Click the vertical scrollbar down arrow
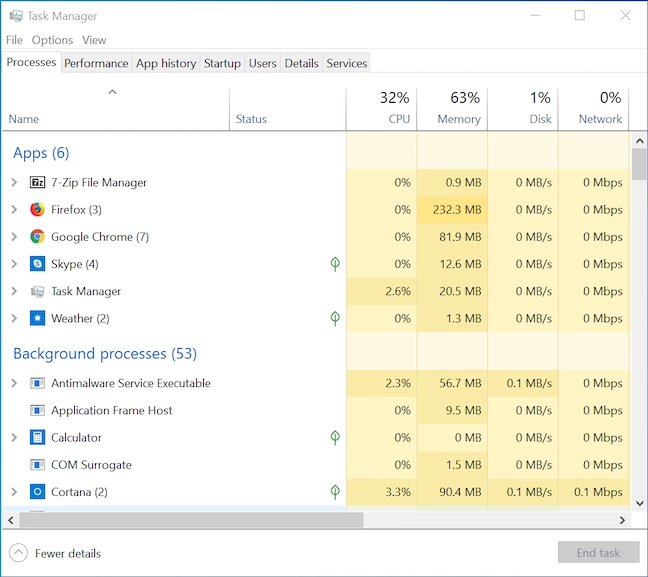The image size is (648, 577). pyautogui.click(x=640, y=503)
